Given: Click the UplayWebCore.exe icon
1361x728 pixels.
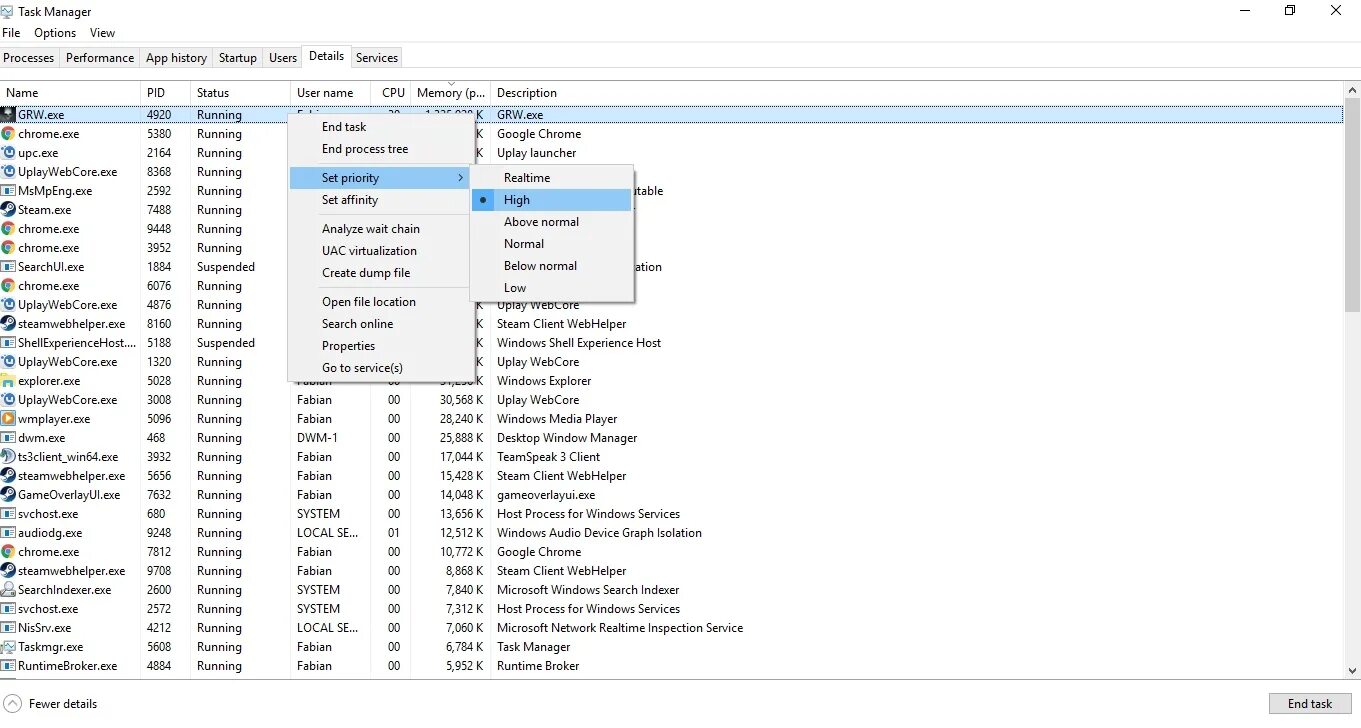Looking at the screenshot, I should (10, 171).
